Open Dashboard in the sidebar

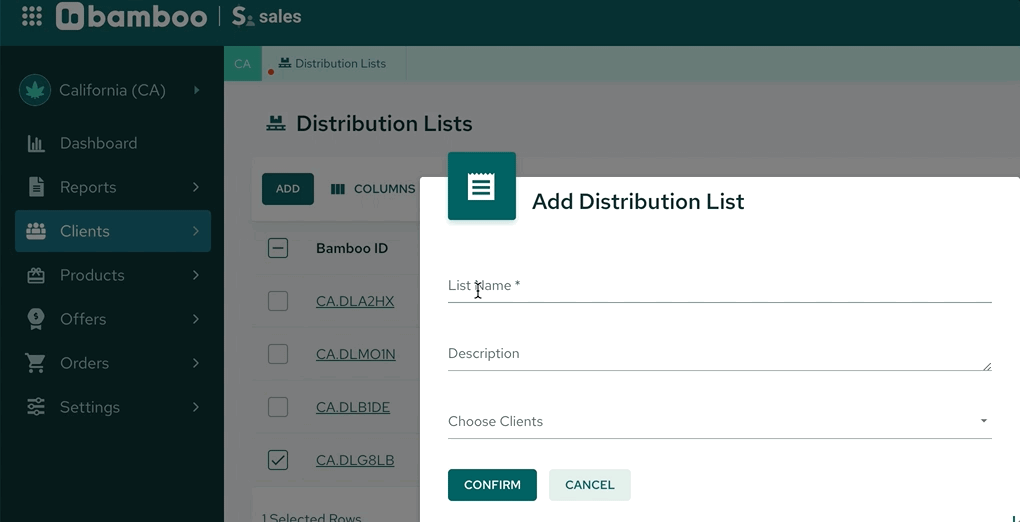(113, 143)
